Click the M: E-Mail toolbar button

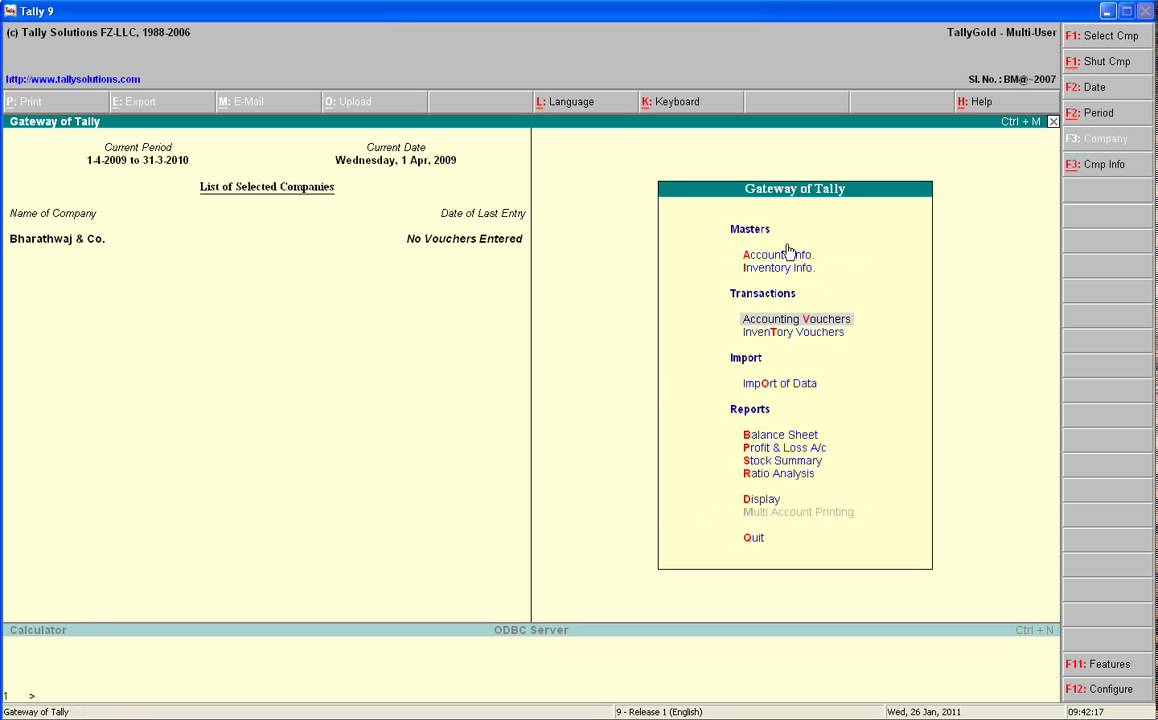(268, 102)
